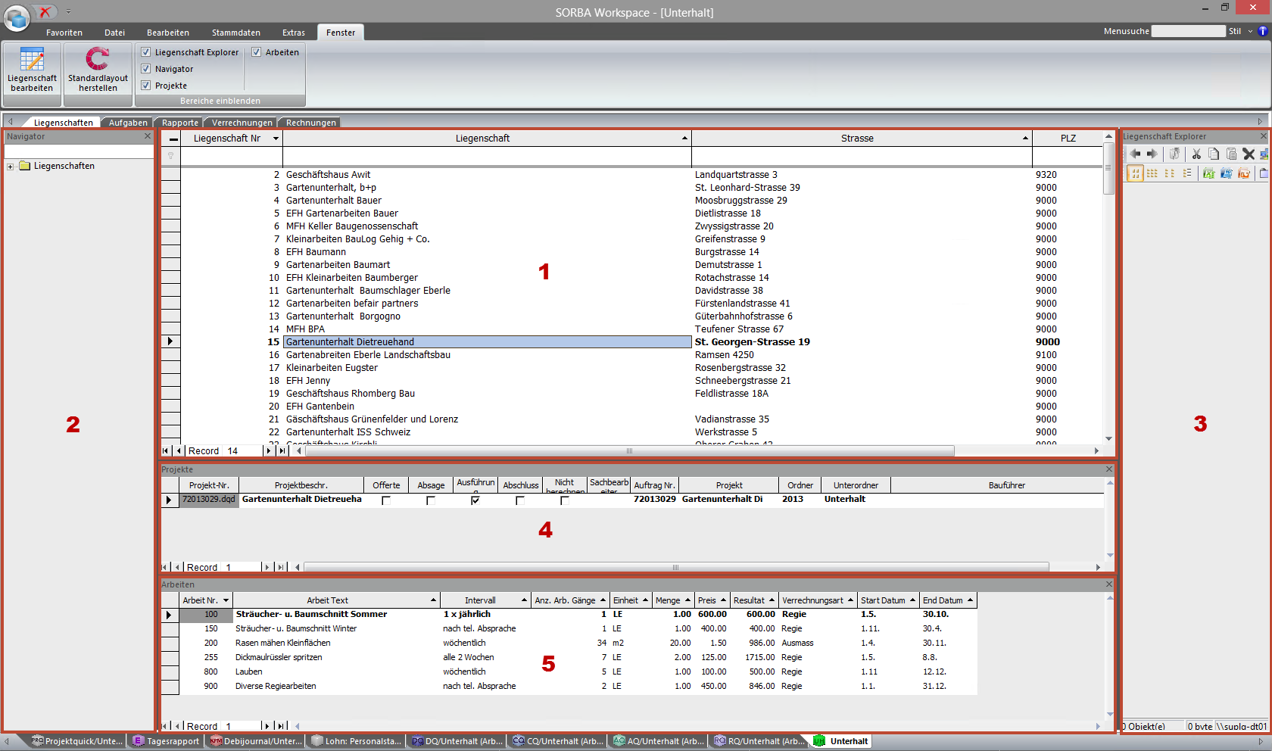Image resolution: width=1272 pixels, height=751 pixels.
Task: Select small icons view in Liegenschaft Explorer
Action: [1152, 174]
